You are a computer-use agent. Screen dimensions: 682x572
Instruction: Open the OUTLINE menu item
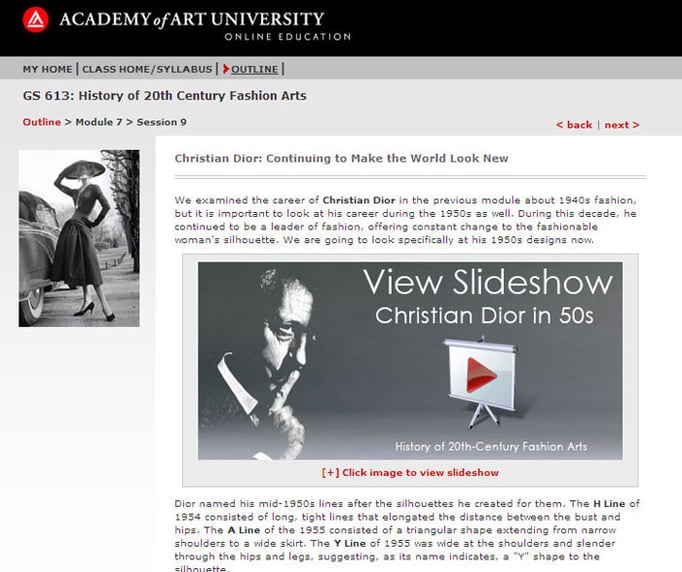pyautogui.click(x=254, y=69)
